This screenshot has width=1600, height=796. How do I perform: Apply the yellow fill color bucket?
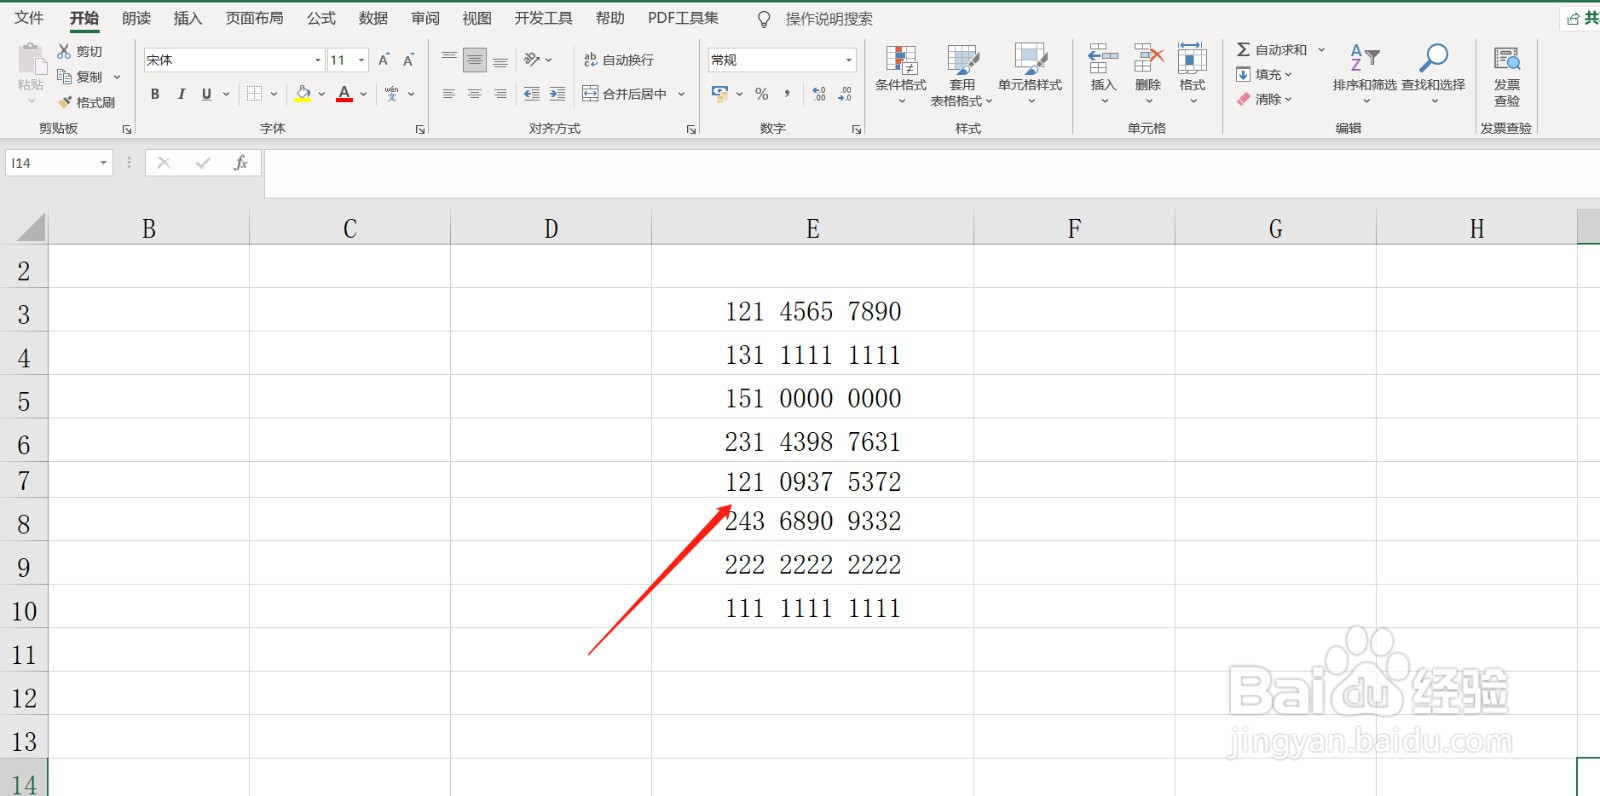tap(303, 94)
